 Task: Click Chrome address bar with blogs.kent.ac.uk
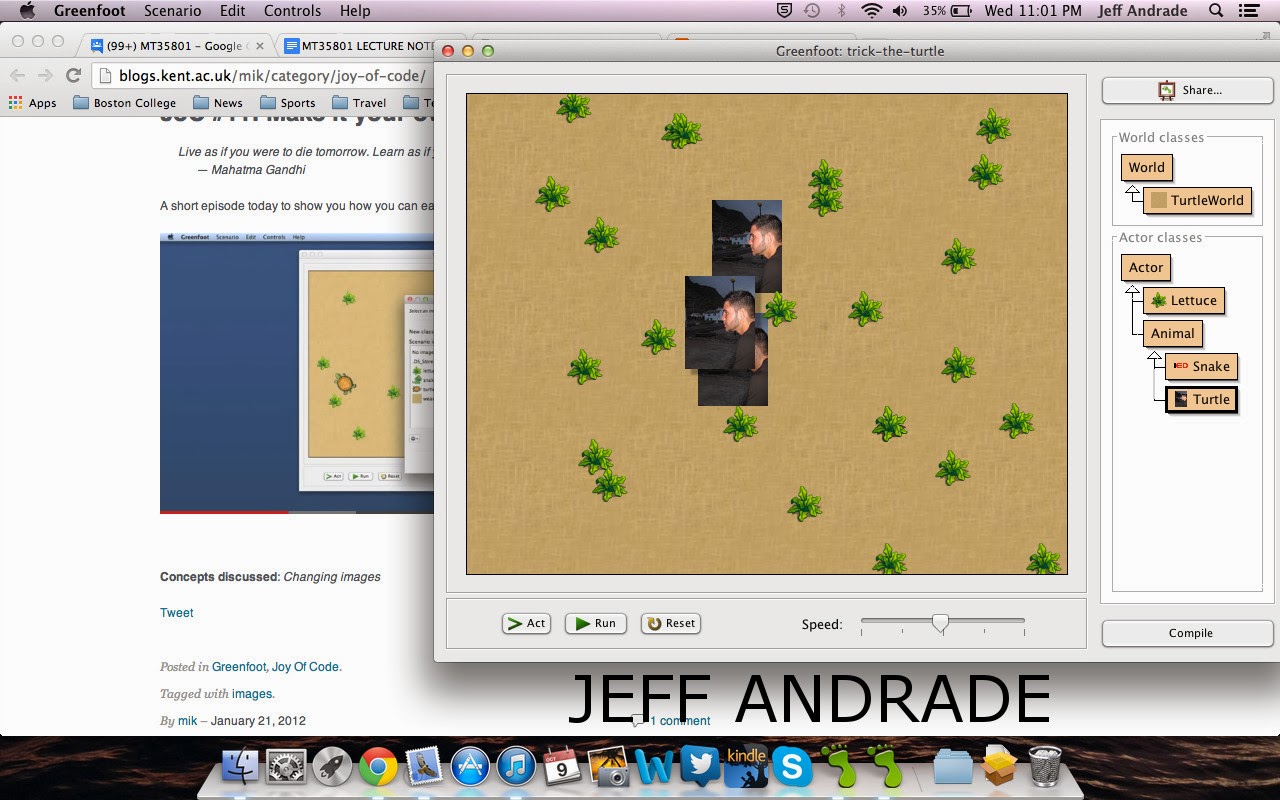coord(263,75)
